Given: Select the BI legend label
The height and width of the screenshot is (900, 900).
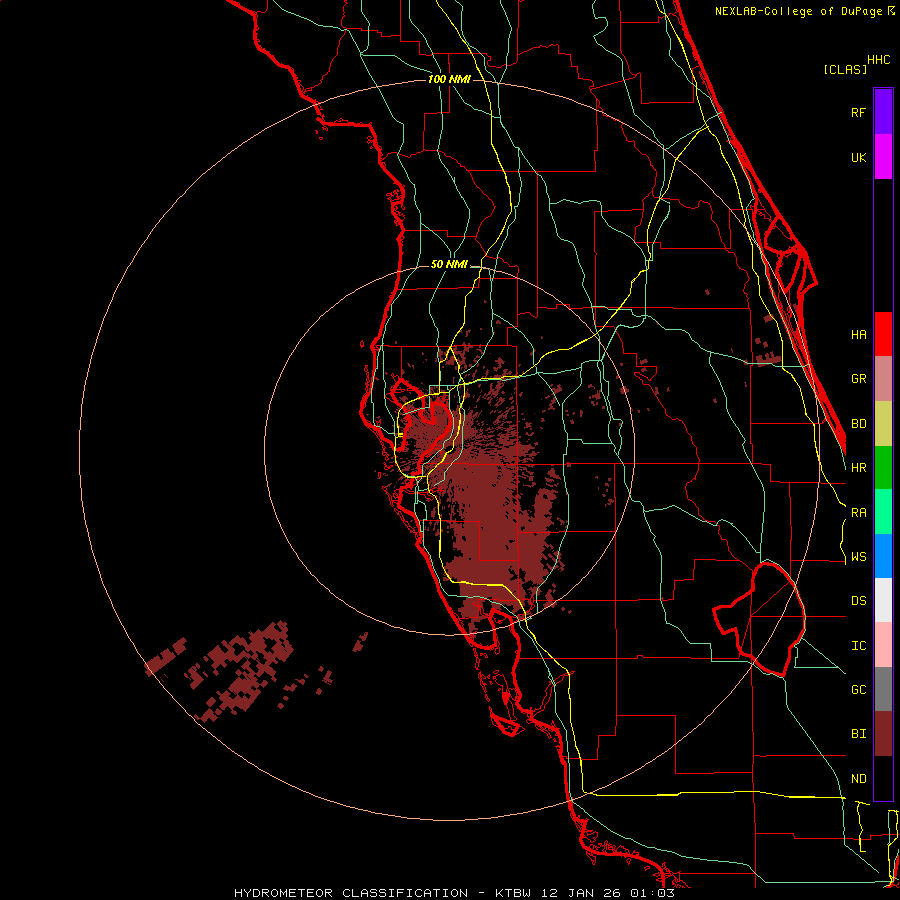Looking at the screenshot, I should pyautogui.click(x=858, y=734).
